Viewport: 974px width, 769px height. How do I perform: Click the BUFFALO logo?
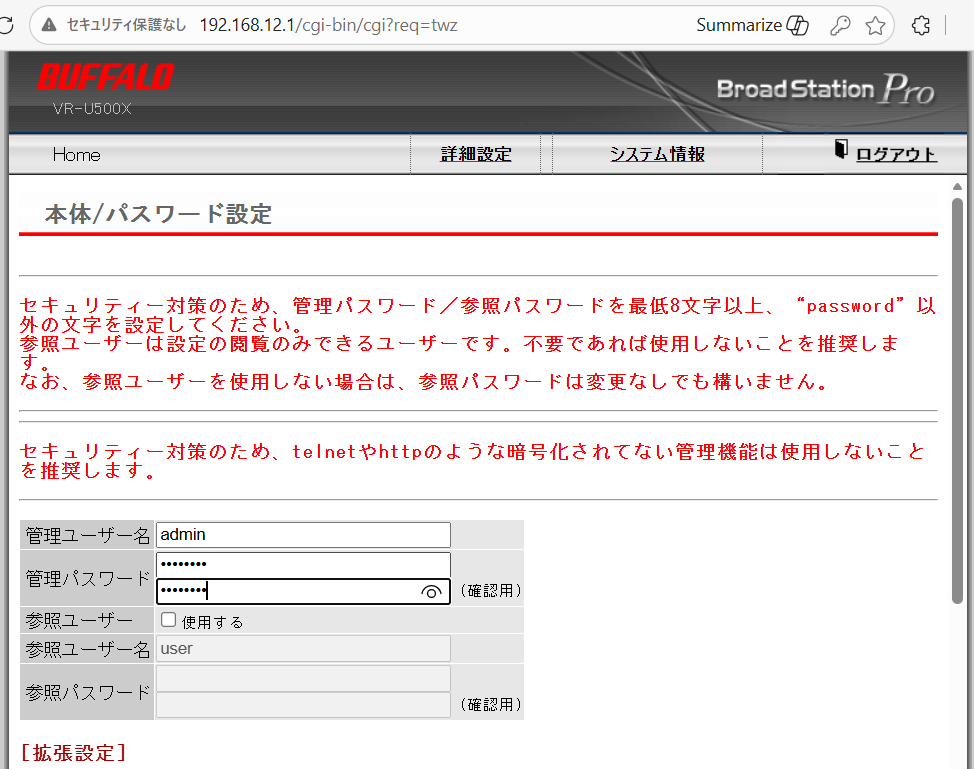click(106, 78)
